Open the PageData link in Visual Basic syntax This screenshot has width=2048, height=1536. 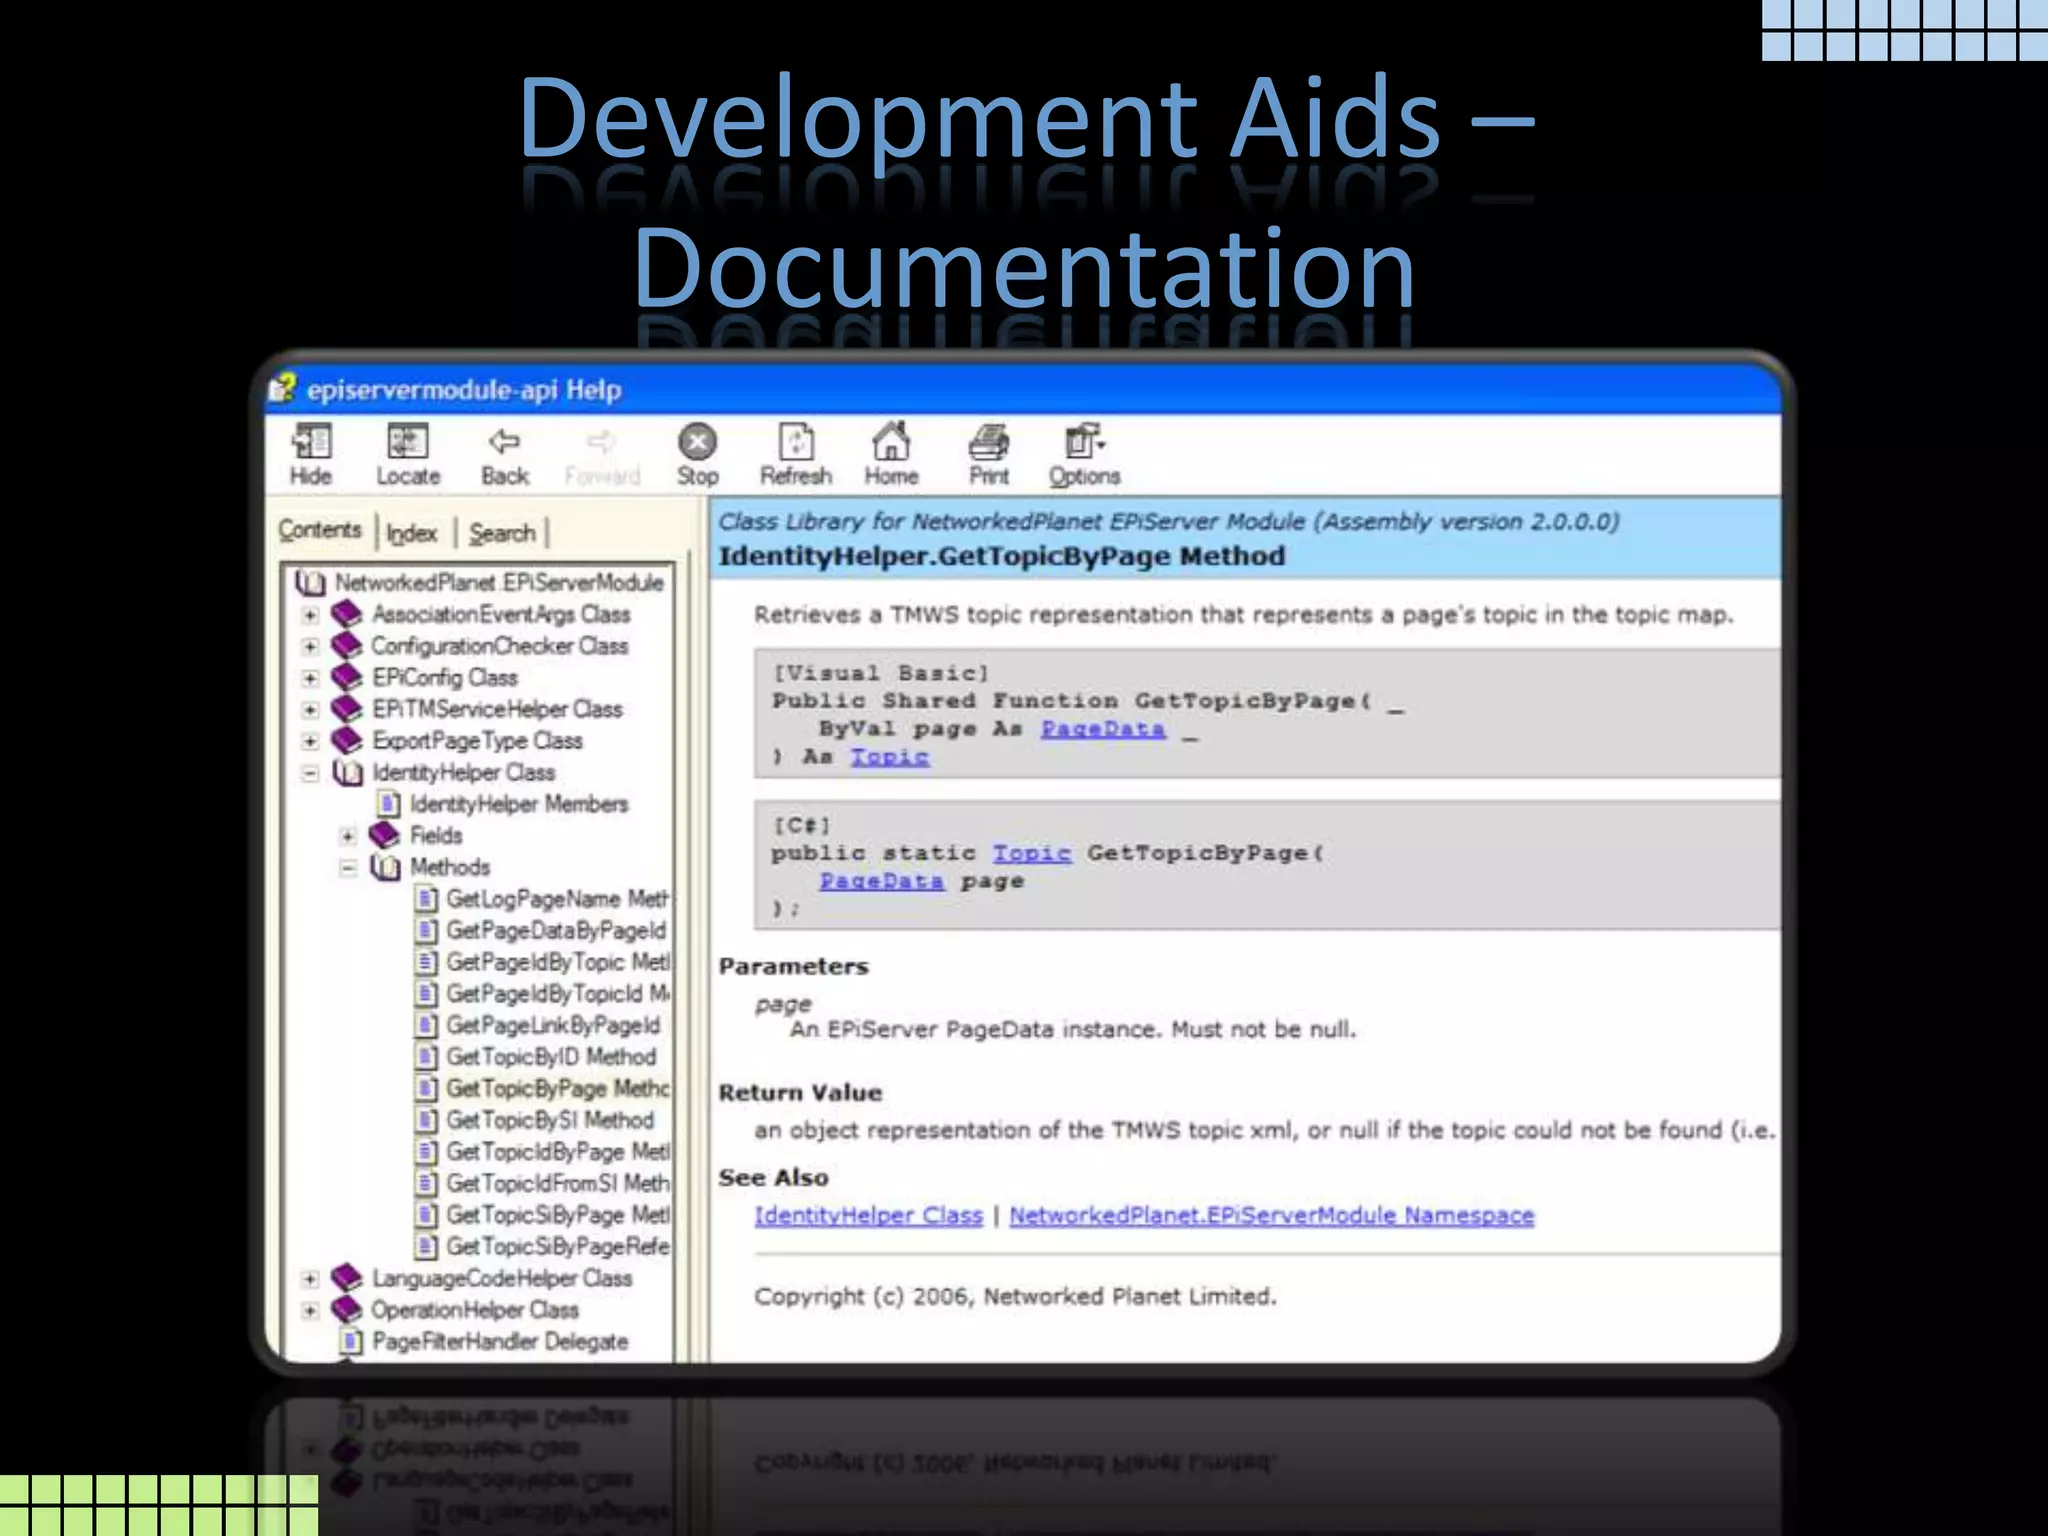point(1103,729)
